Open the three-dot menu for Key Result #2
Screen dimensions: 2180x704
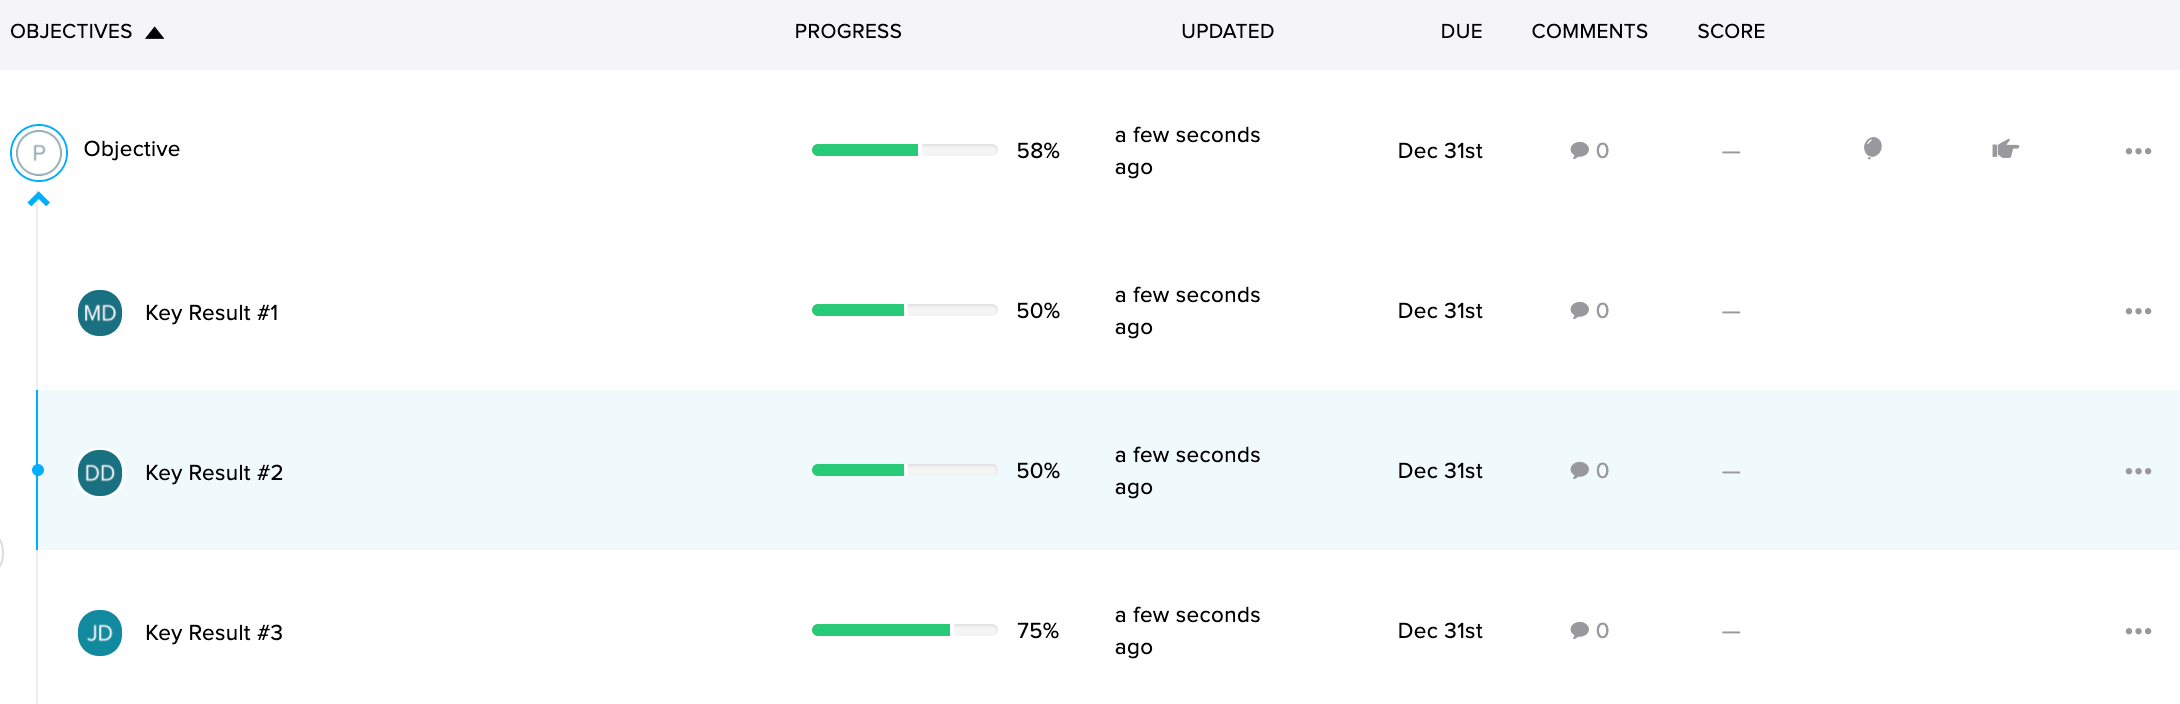2138,471
